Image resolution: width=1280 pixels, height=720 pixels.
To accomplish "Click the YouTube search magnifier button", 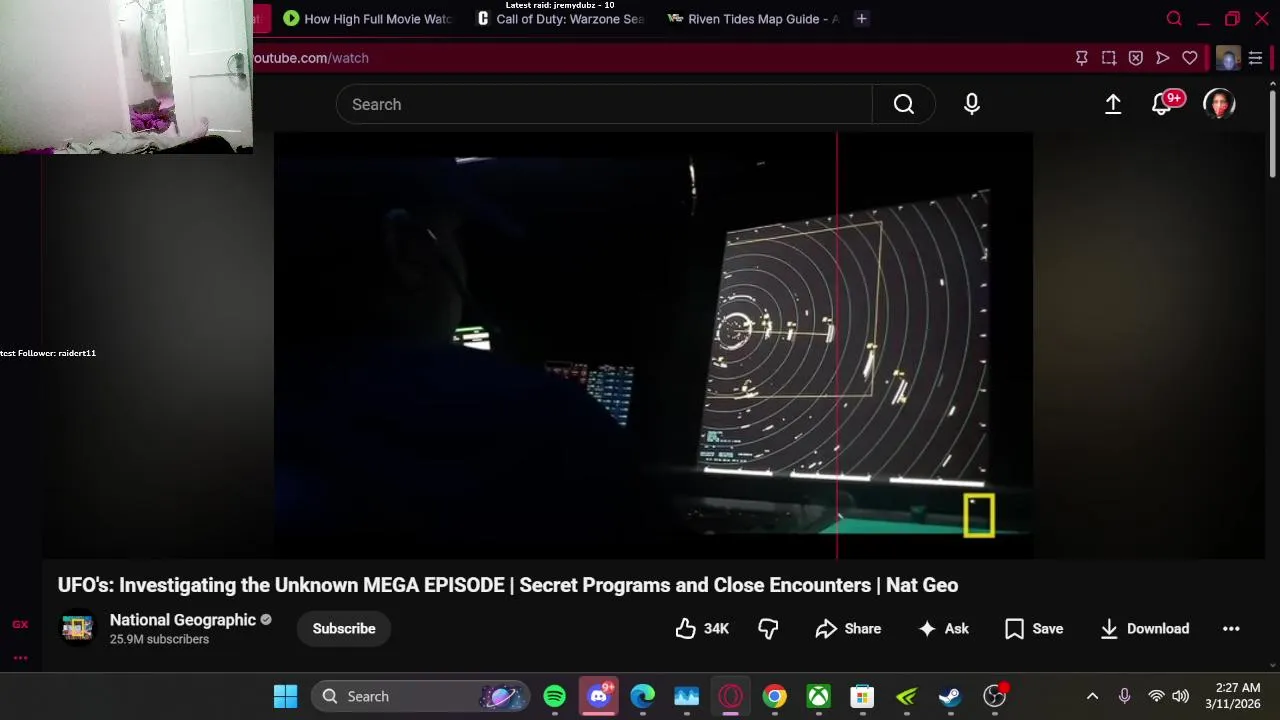I will click(903, 104).
